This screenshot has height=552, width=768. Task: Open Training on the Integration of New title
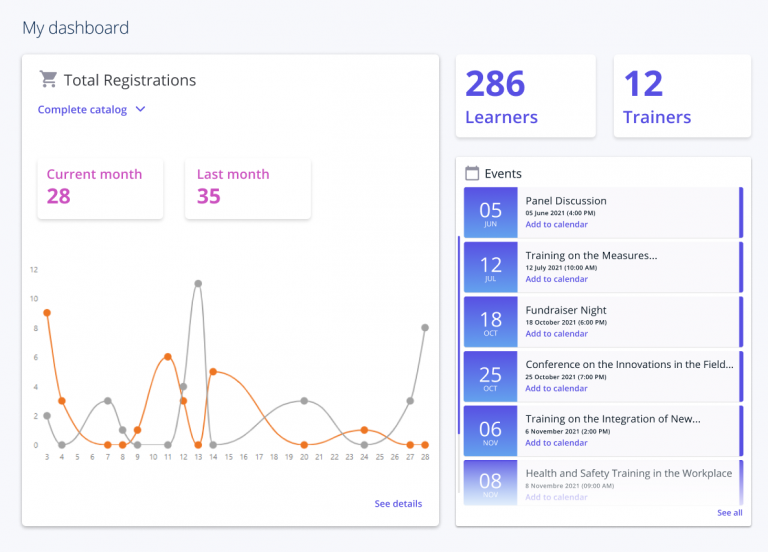[613, 419]
